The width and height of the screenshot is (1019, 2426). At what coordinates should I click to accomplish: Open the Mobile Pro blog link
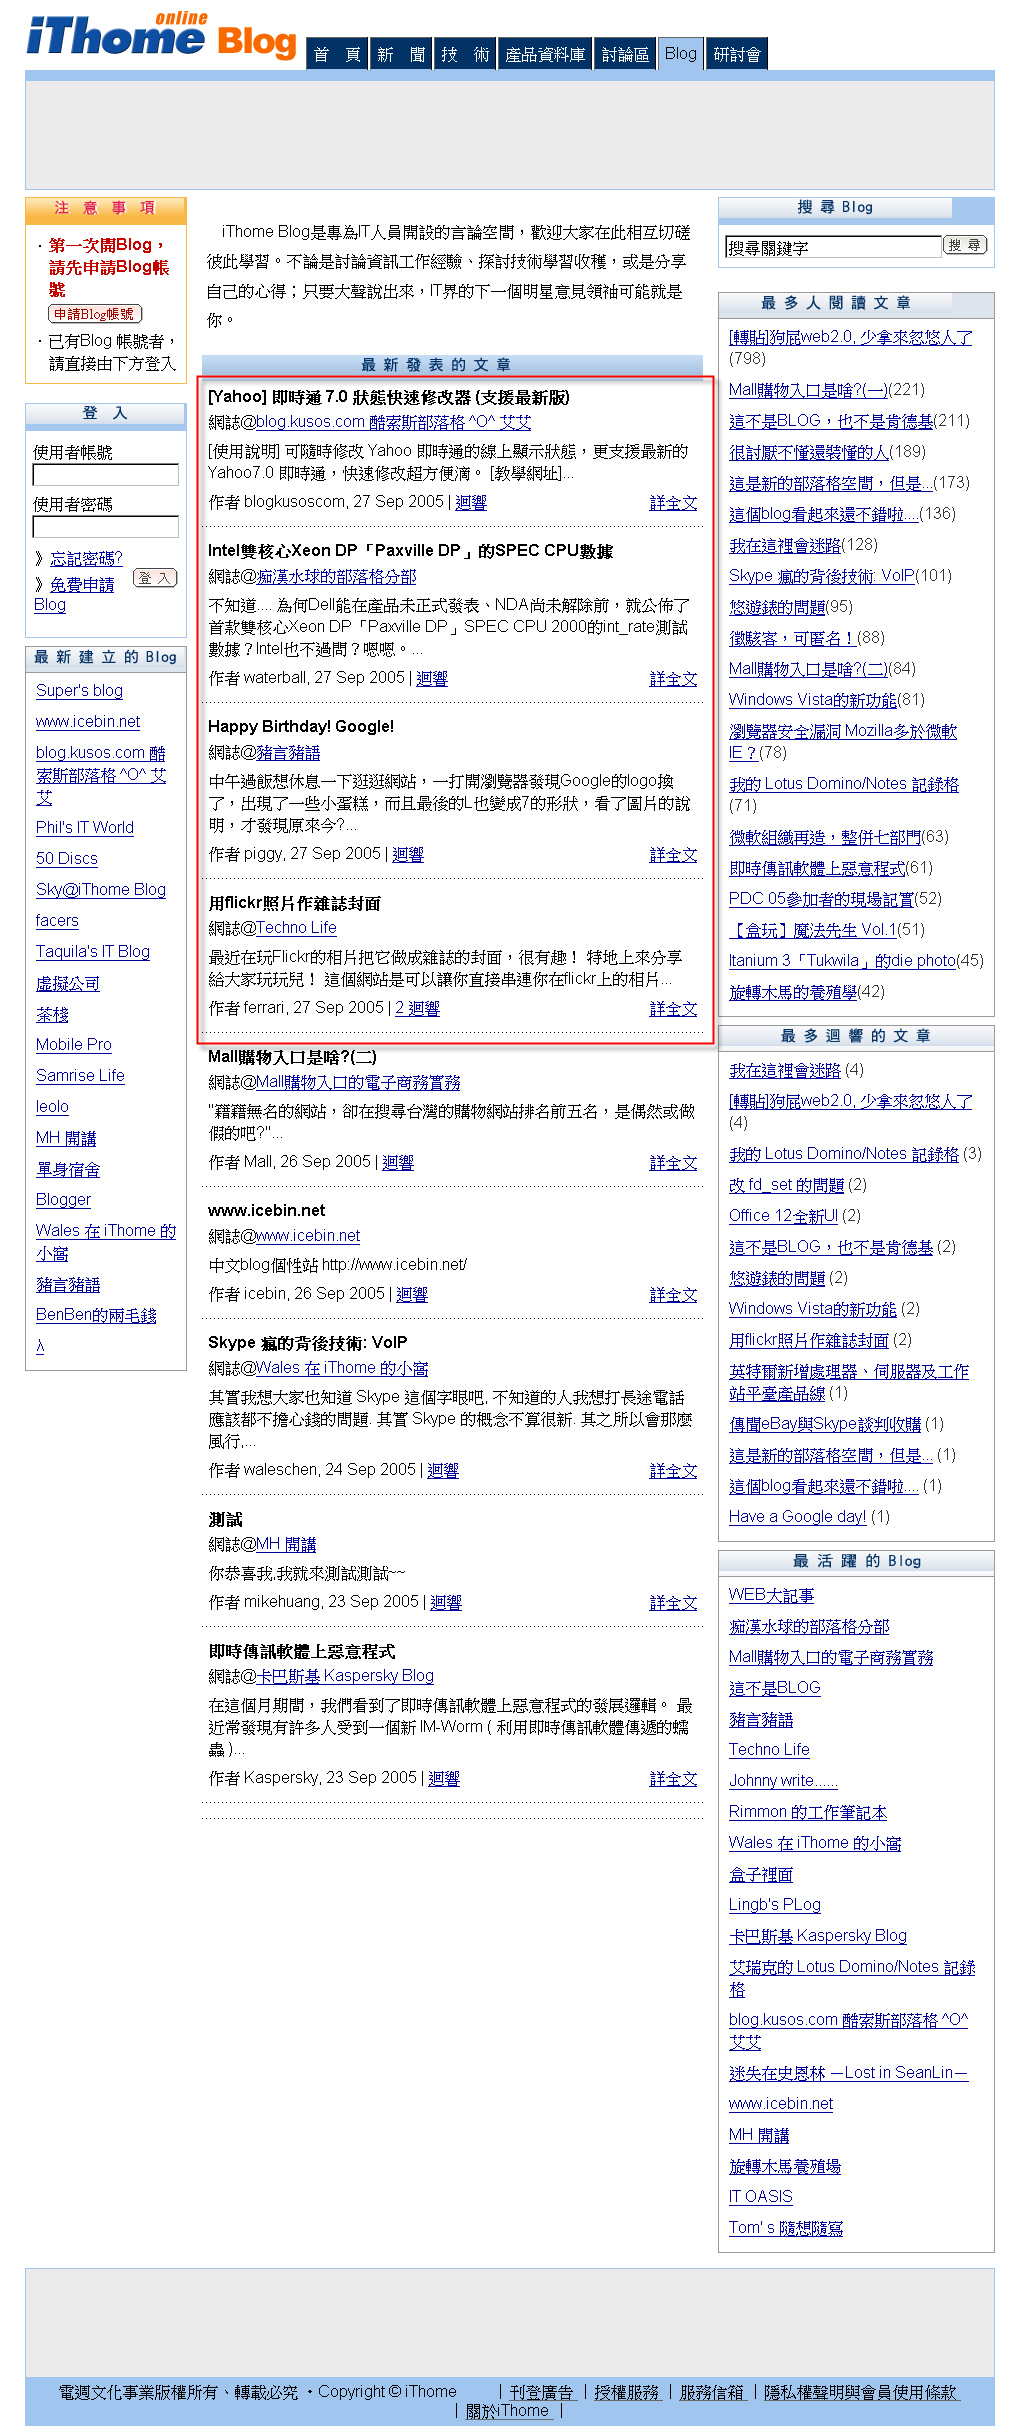tap(74, 1044)
